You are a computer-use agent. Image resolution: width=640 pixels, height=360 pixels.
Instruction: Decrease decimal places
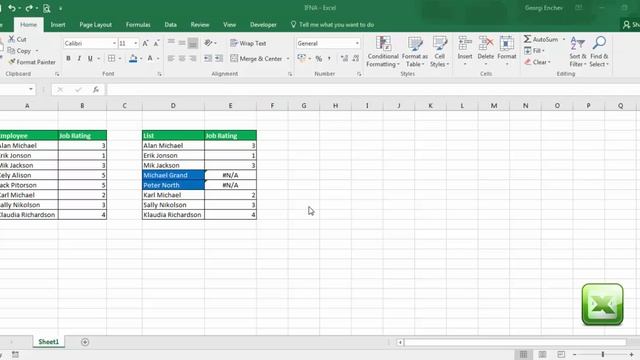pyautogui.click(x=356, y=59)
